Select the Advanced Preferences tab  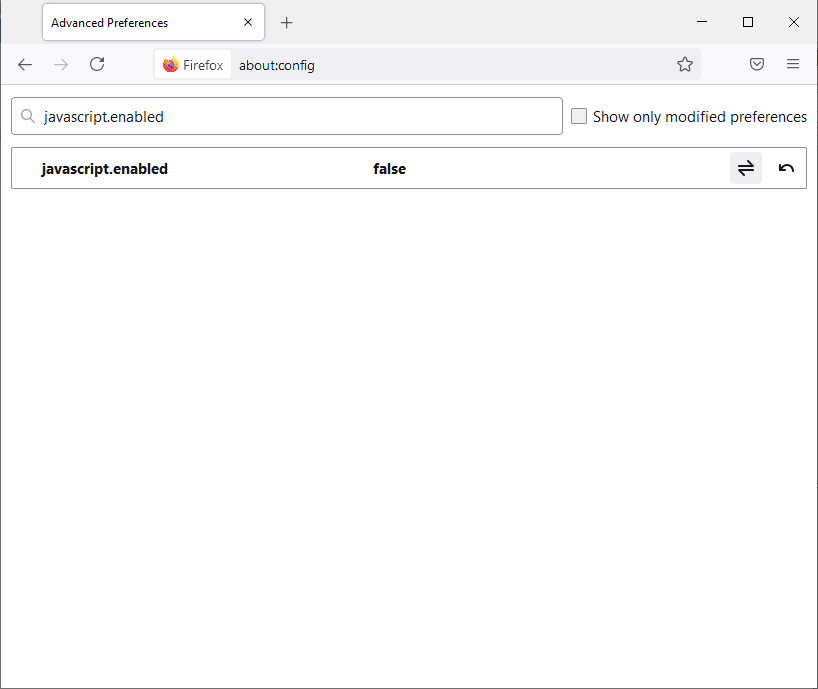pyautogui.click(x=130, y=22)
